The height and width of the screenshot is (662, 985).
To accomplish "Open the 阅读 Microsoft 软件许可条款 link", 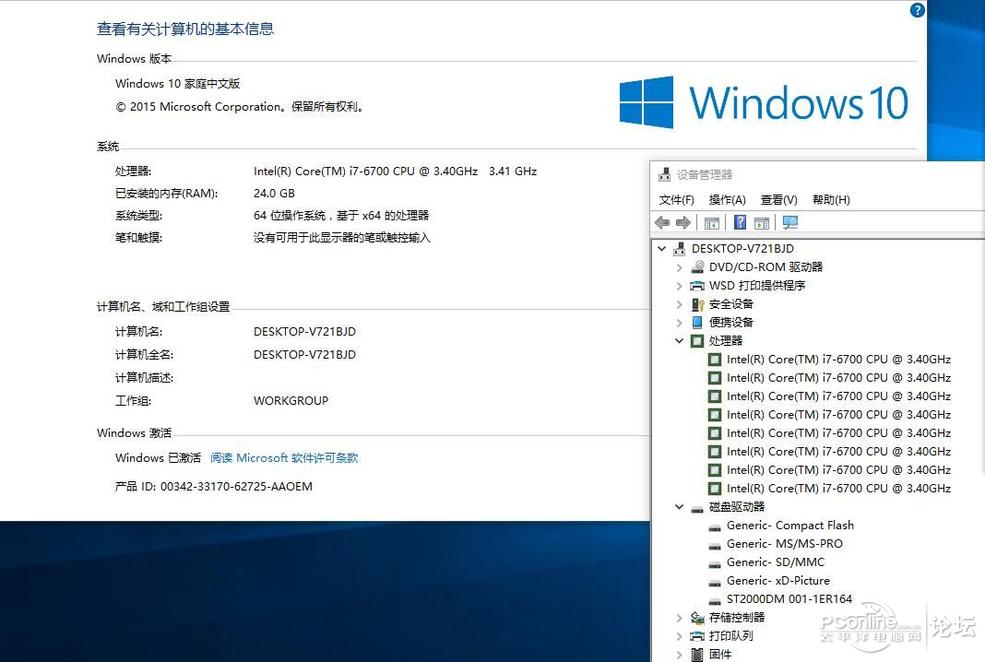I will [284, 458].
